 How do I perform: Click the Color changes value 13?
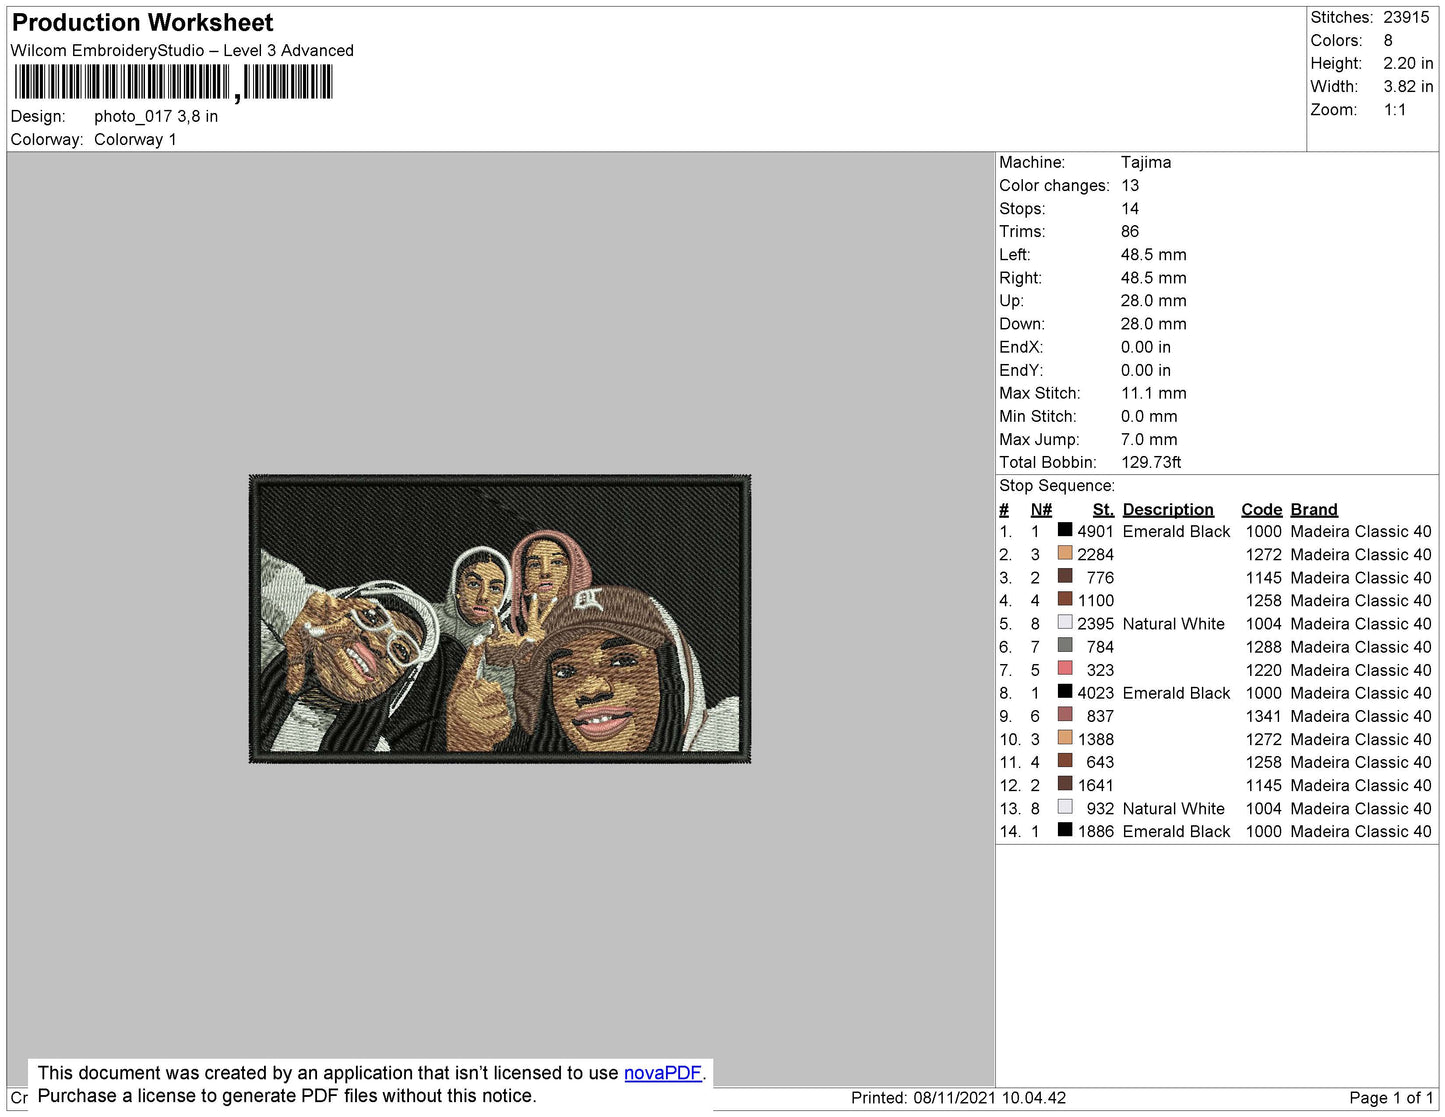click(x=1130, y=185)
